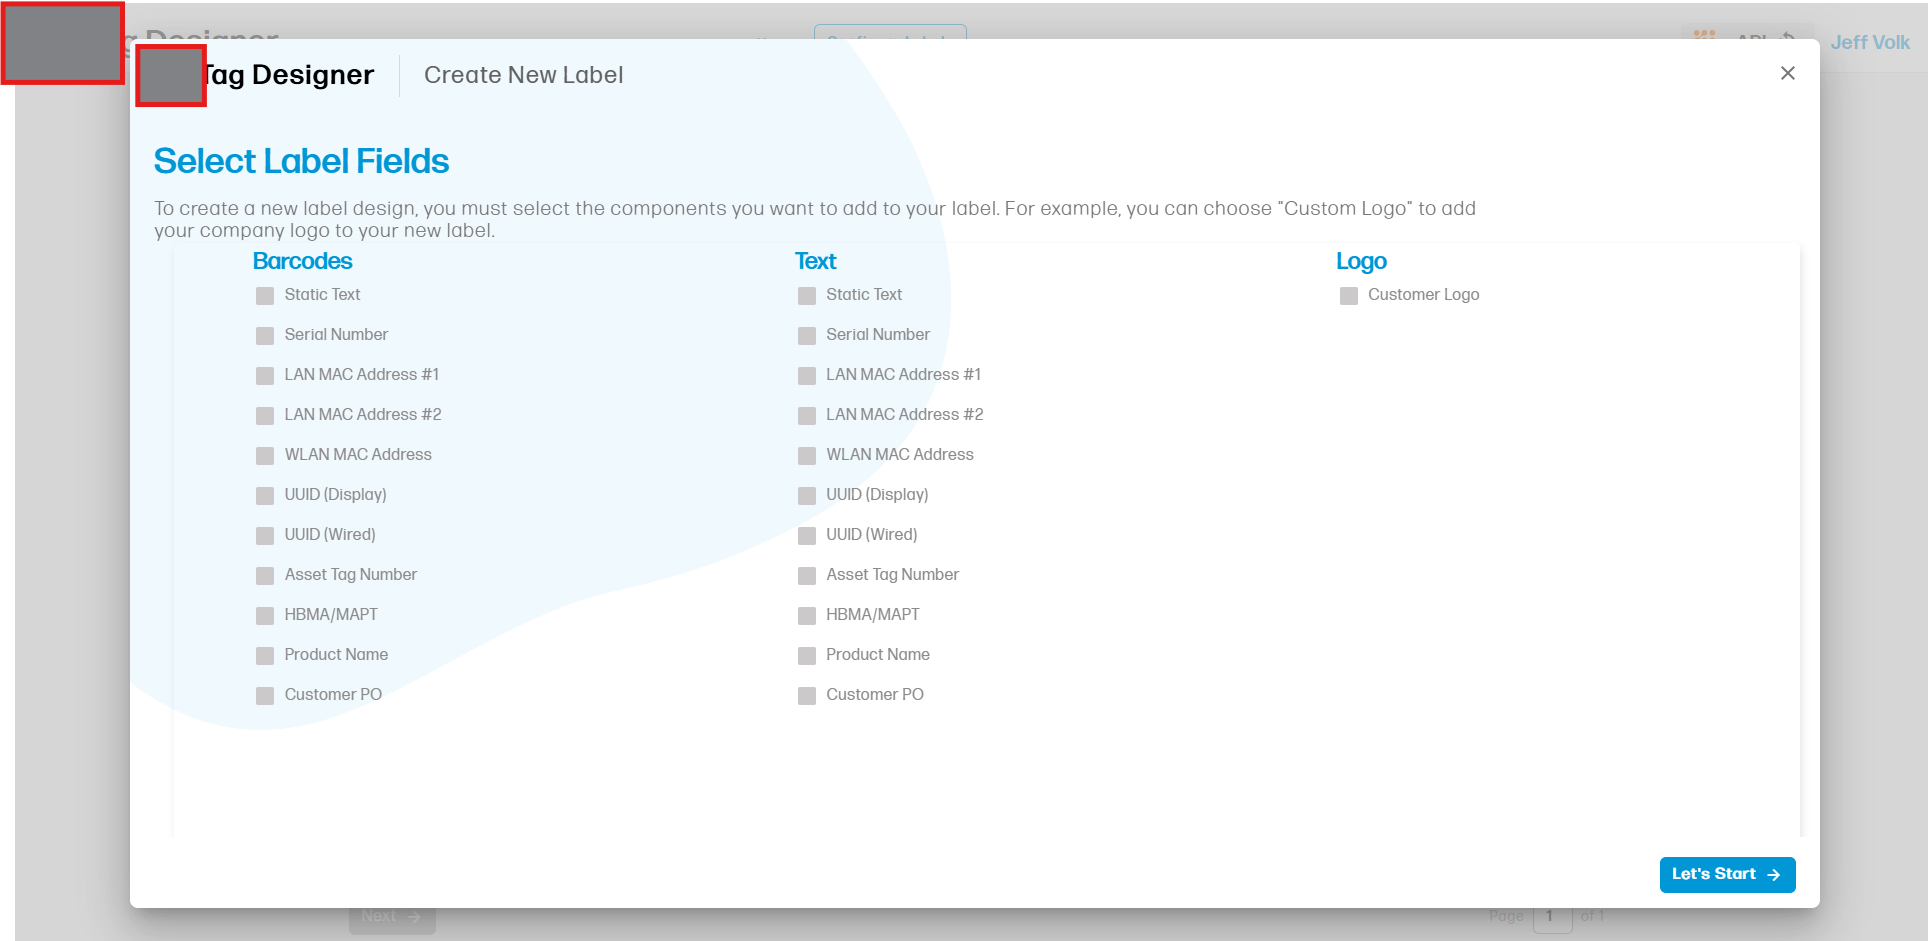Toggle Customer PO in Barcodes column

coord(265,696)
